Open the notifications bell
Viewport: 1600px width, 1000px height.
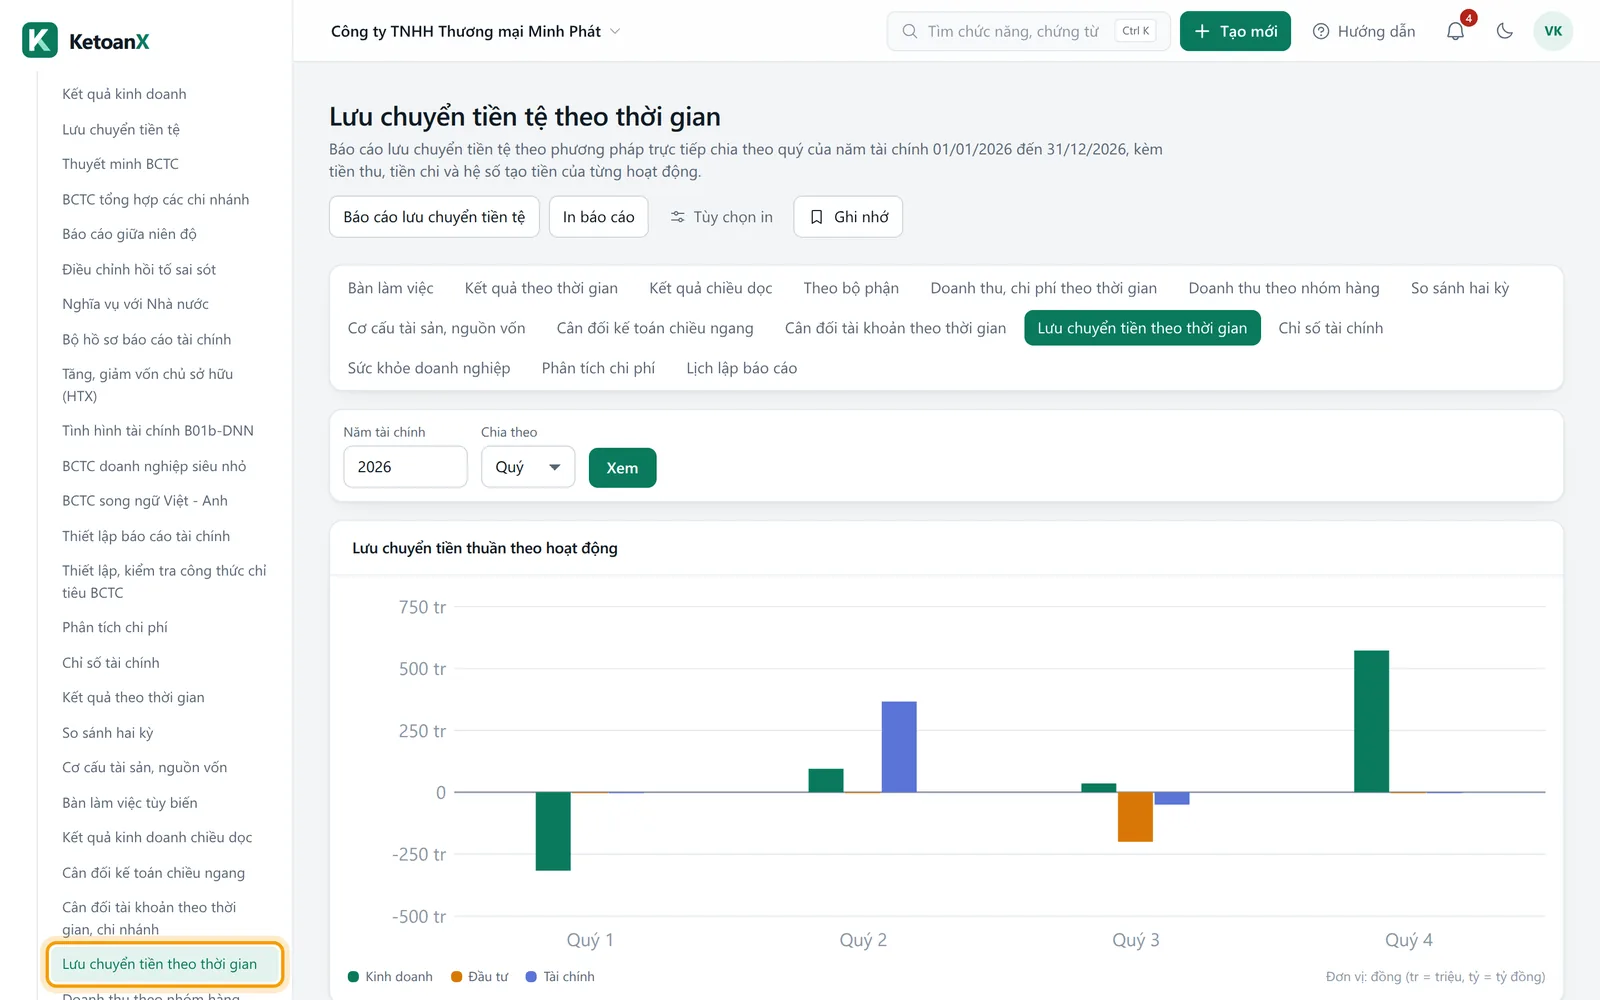point(1456,31)
